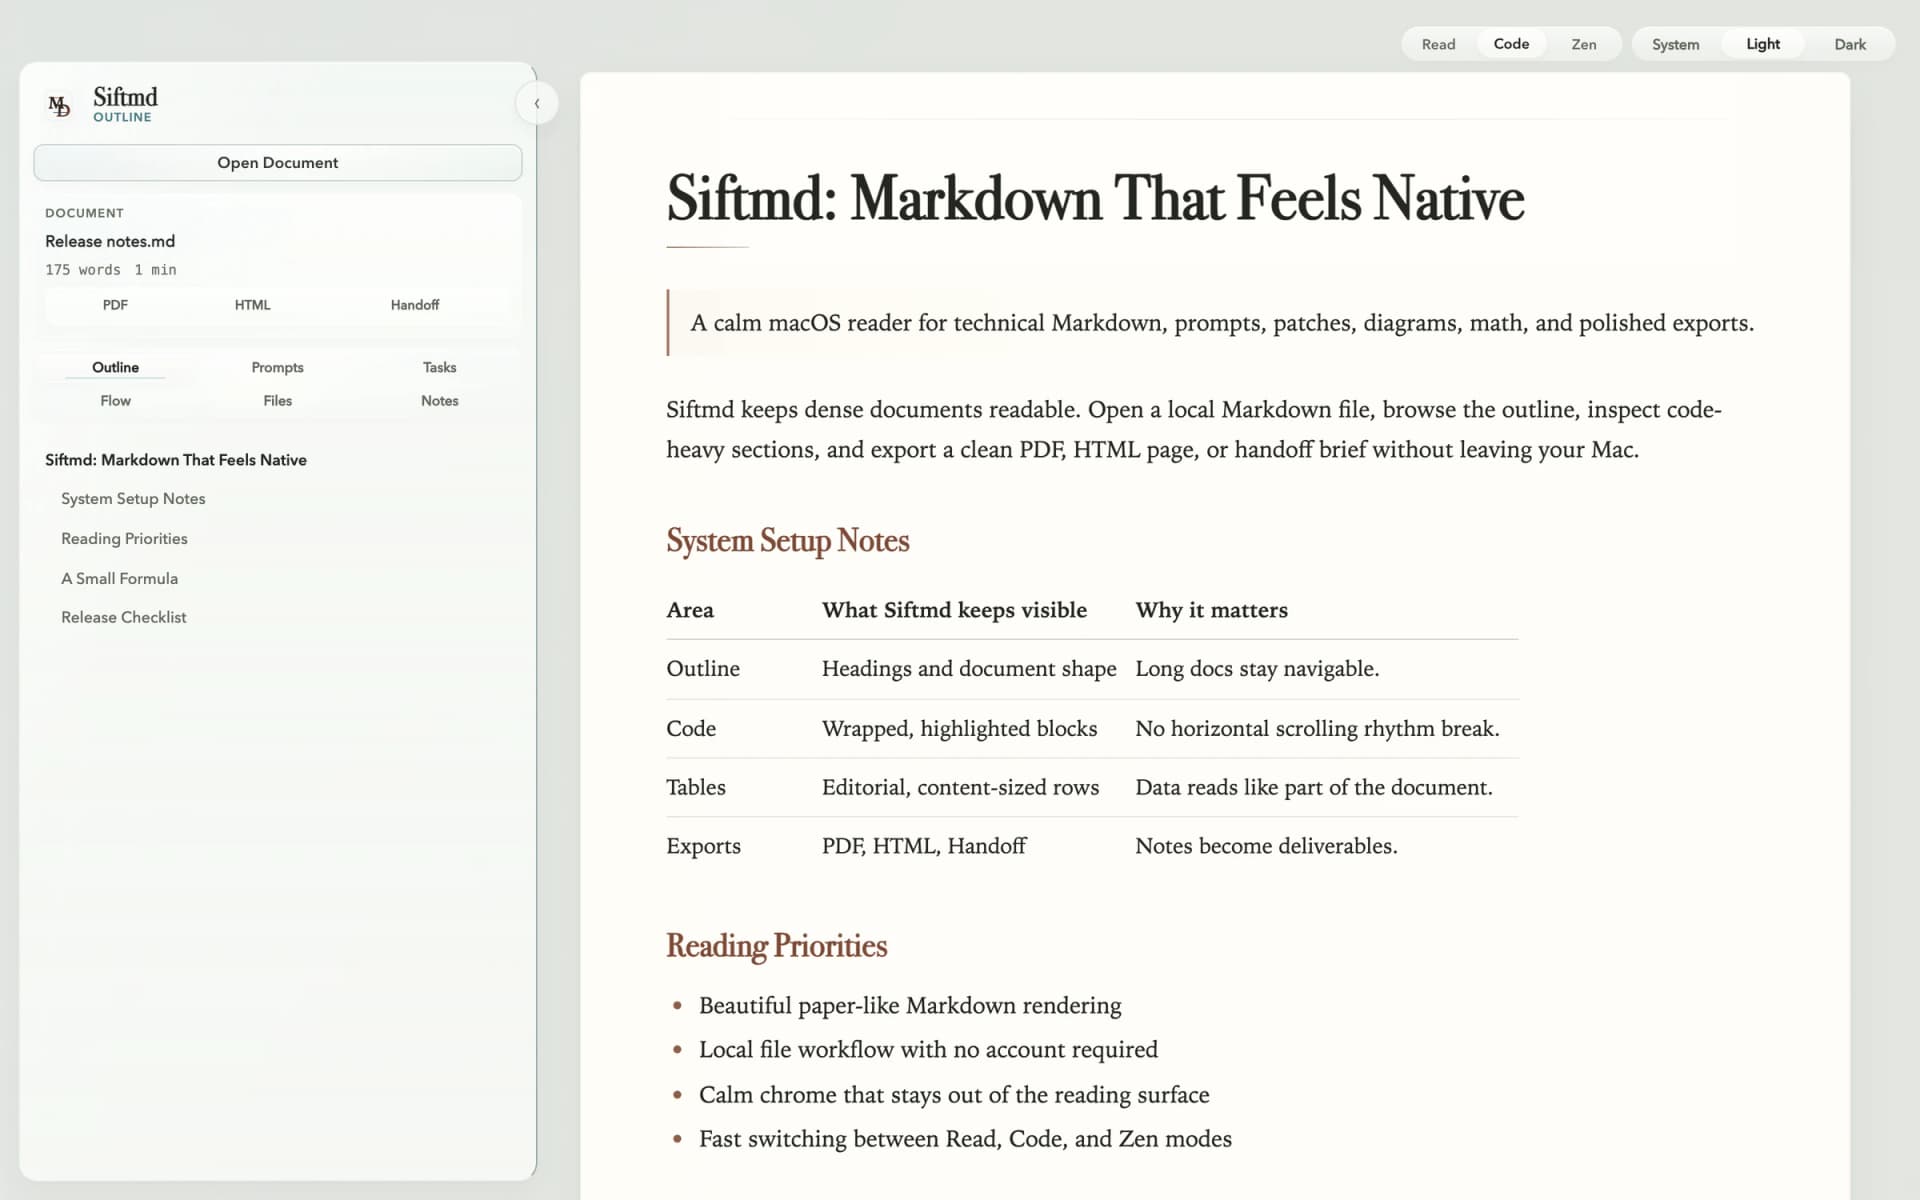Click the System Setup Notes document heading
The width and height of the screenshot is (1920, 1200).
(x=788, y=541)
